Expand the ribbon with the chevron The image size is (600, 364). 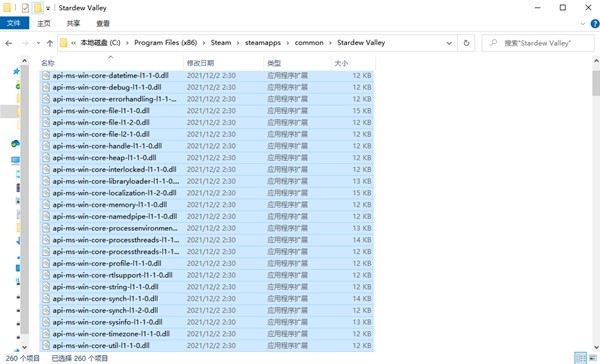click(583, 24)
